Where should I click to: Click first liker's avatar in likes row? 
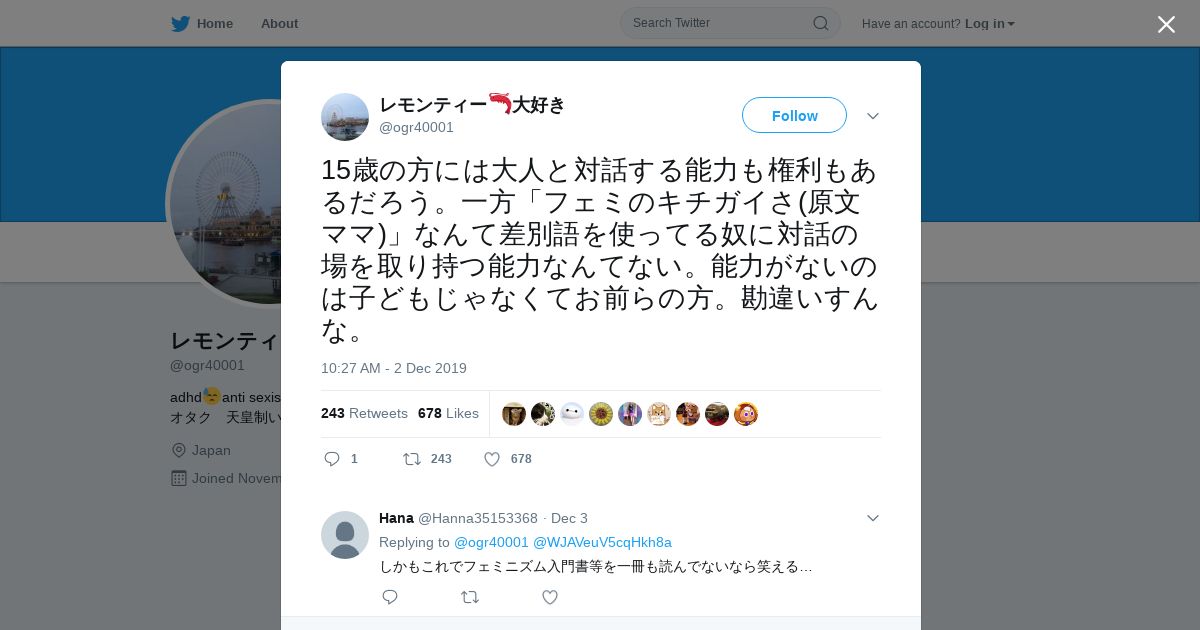(x=514, y=414)
